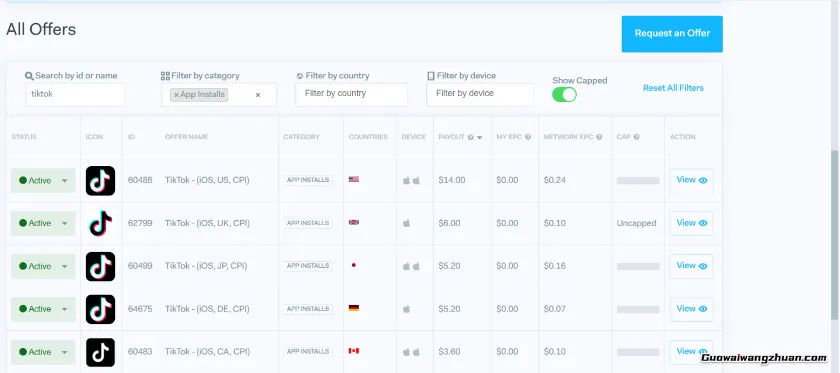The width and height of the screenshot is (840, 373).
Task: Open TikTok icon for offer 60488
Action: click(100, 181)
